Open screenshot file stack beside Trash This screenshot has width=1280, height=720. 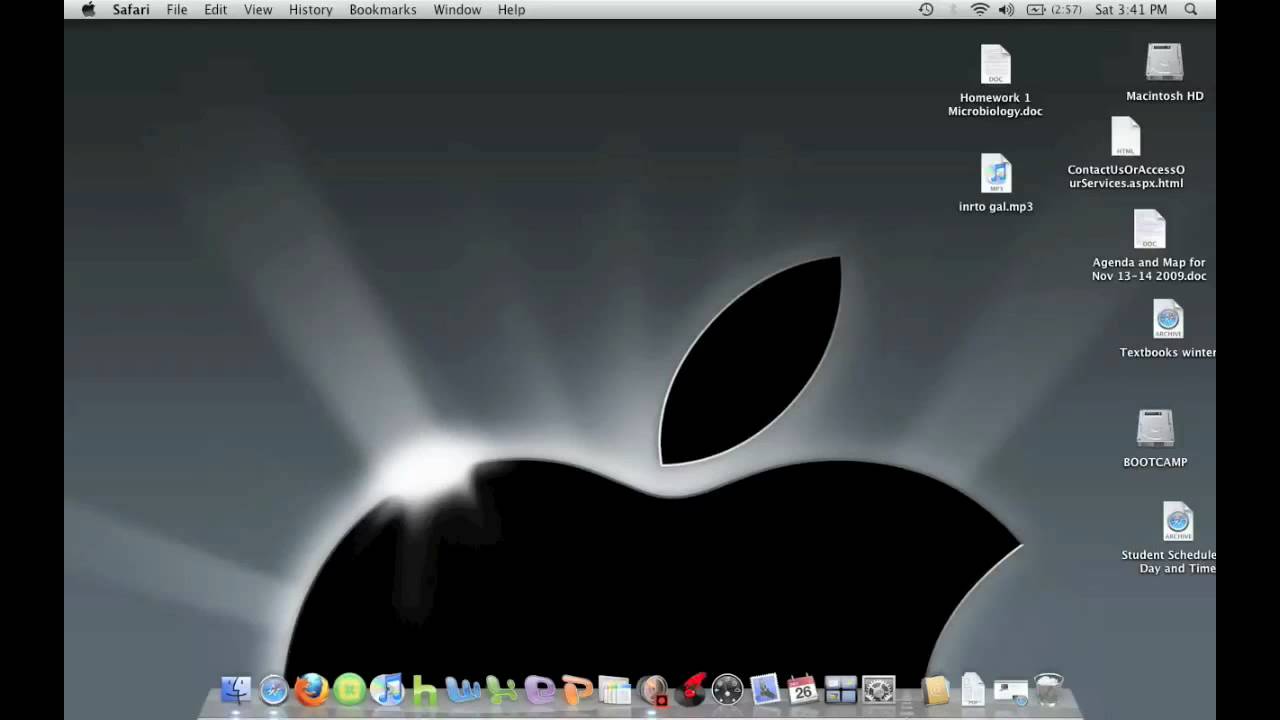[x=1011, y=690]
